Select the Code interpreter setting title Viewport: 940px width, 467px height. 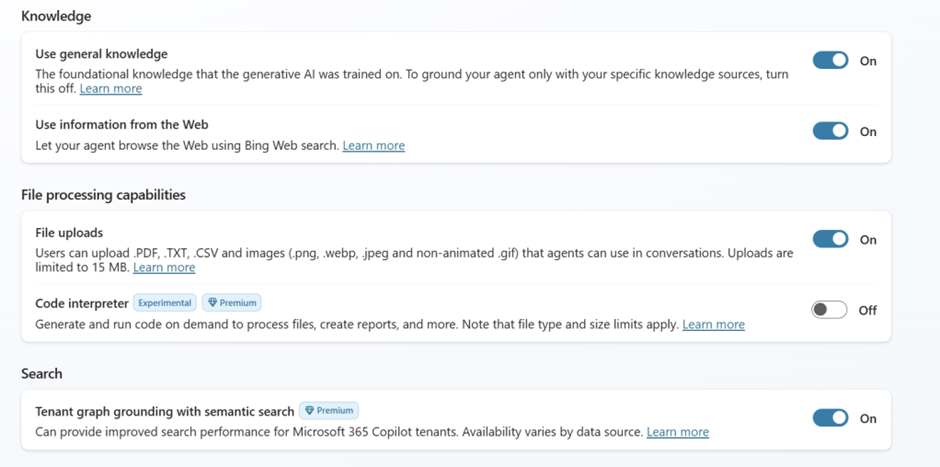coord(82,303)
